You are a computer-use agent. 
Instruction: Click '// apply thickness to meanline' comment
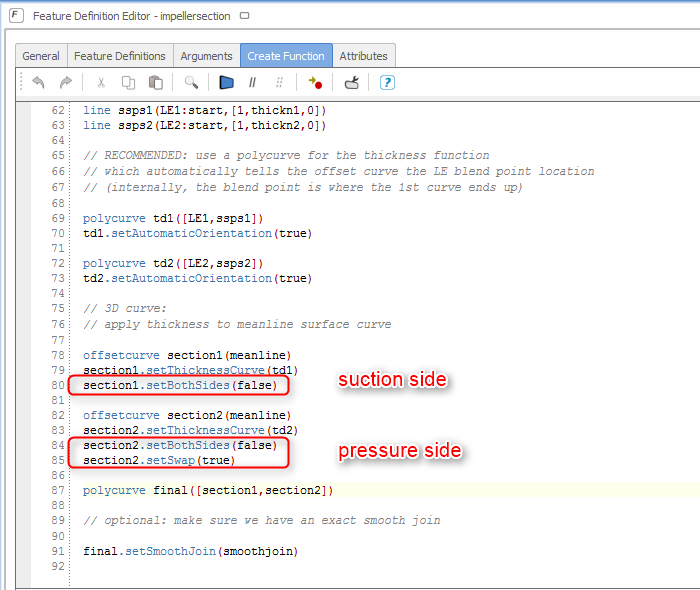(x=237, y=324)
